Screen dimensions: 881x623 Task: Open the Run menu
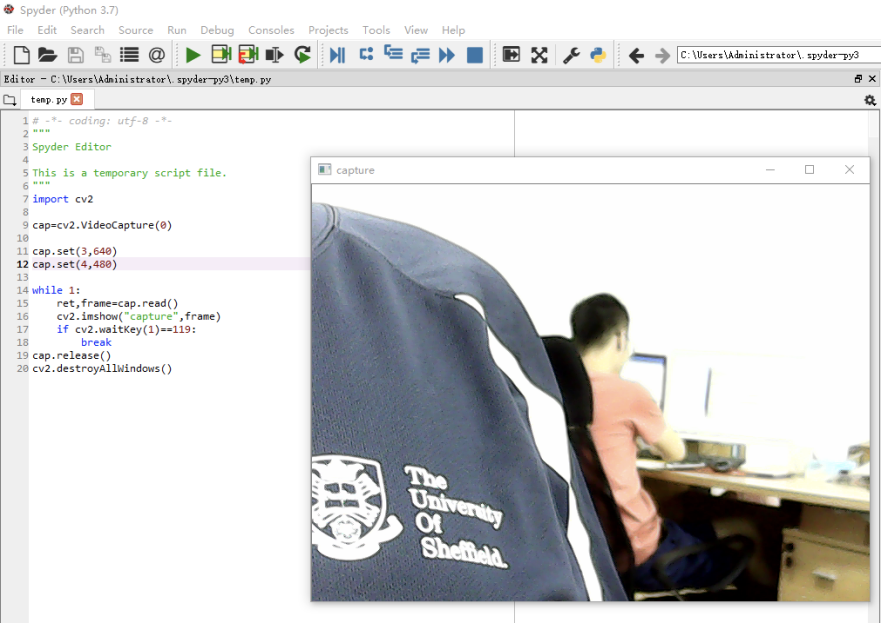coord(177,30)
